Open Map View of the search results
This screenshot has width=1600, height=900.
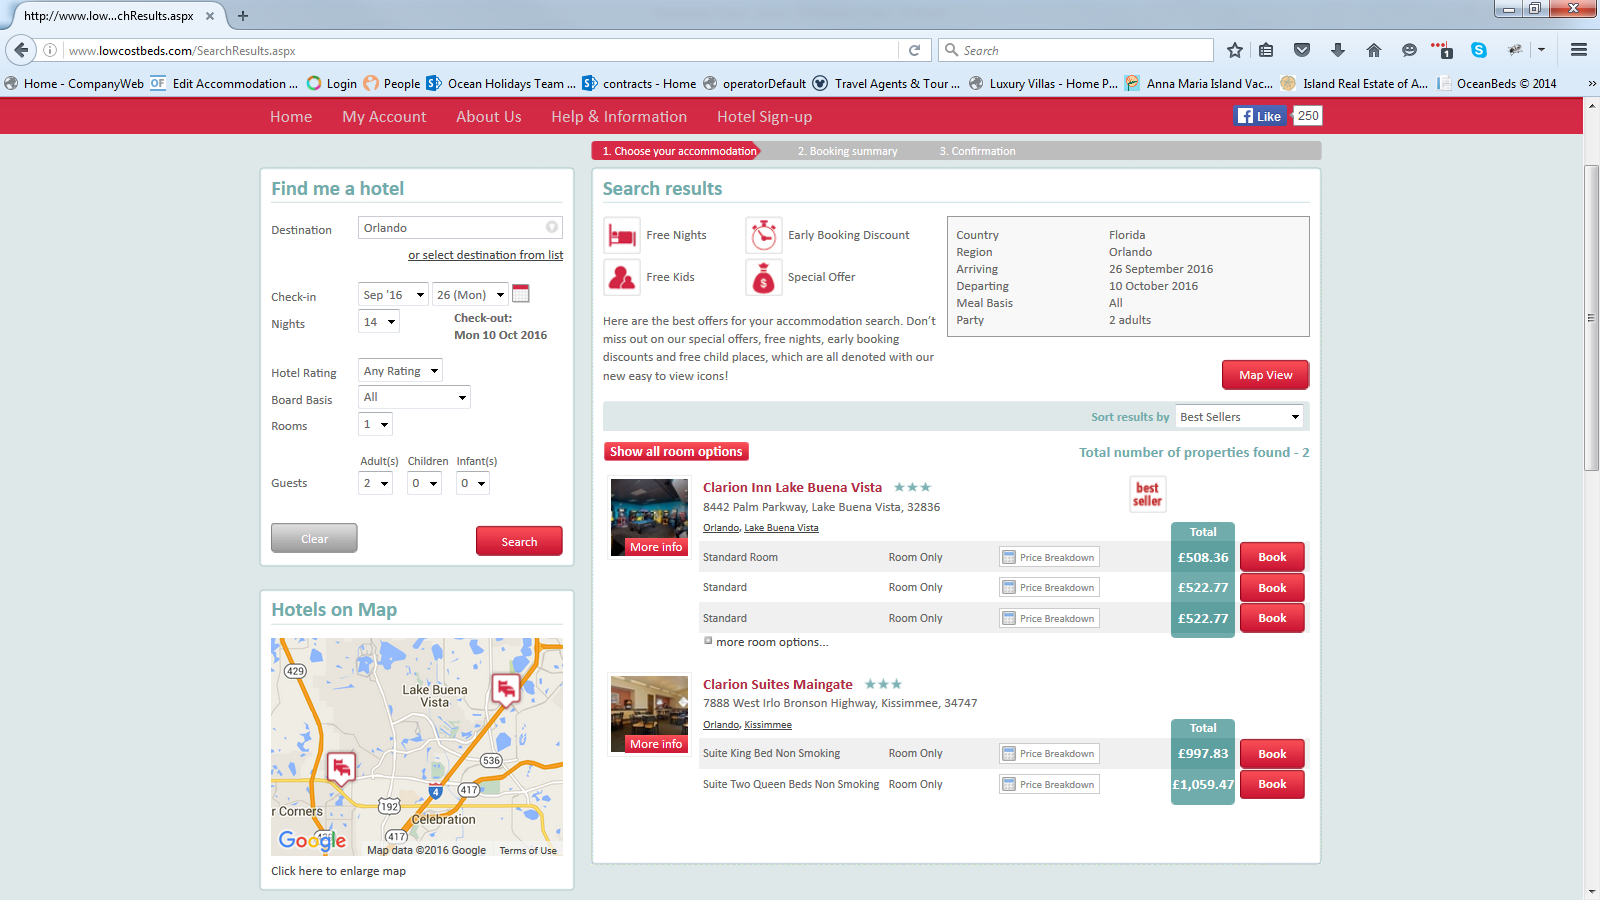click(x=1265, y=375)
